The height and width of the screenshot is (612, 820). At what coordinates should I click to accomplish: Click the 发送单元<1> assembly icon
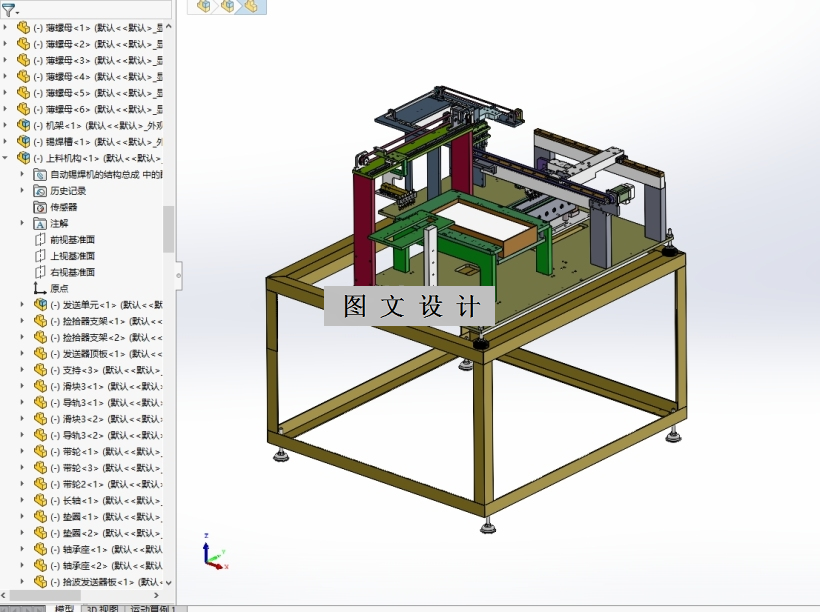click(40, 304)
